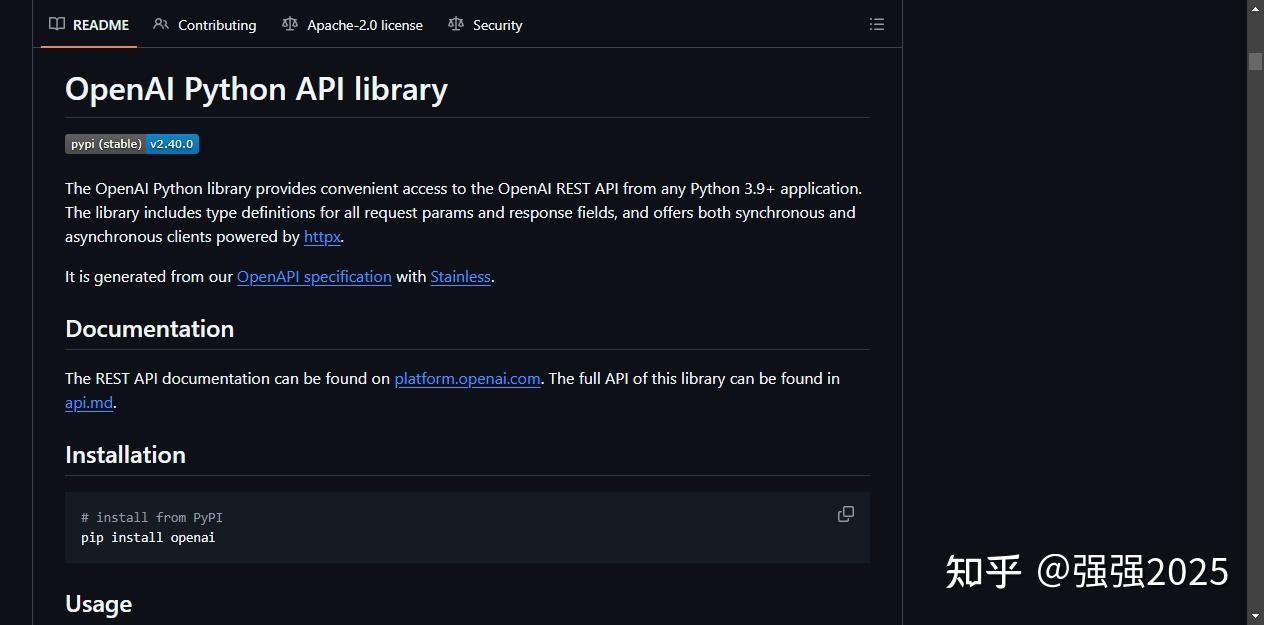The image size is (1264, 625).
Task: Click the scrollbar up arrow
Action: (1255, 8)
